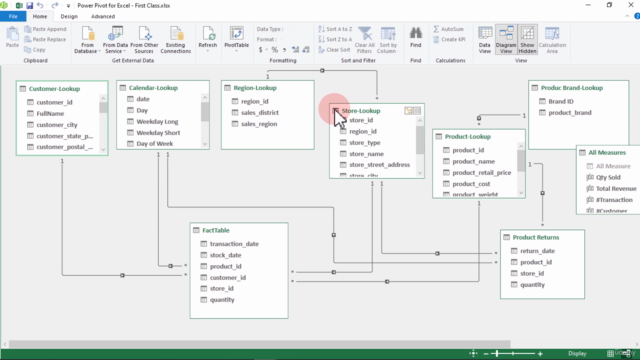Click Product-Lookup scrollbar down arrow
Viewport: 640px width, 360px height.
521,193
